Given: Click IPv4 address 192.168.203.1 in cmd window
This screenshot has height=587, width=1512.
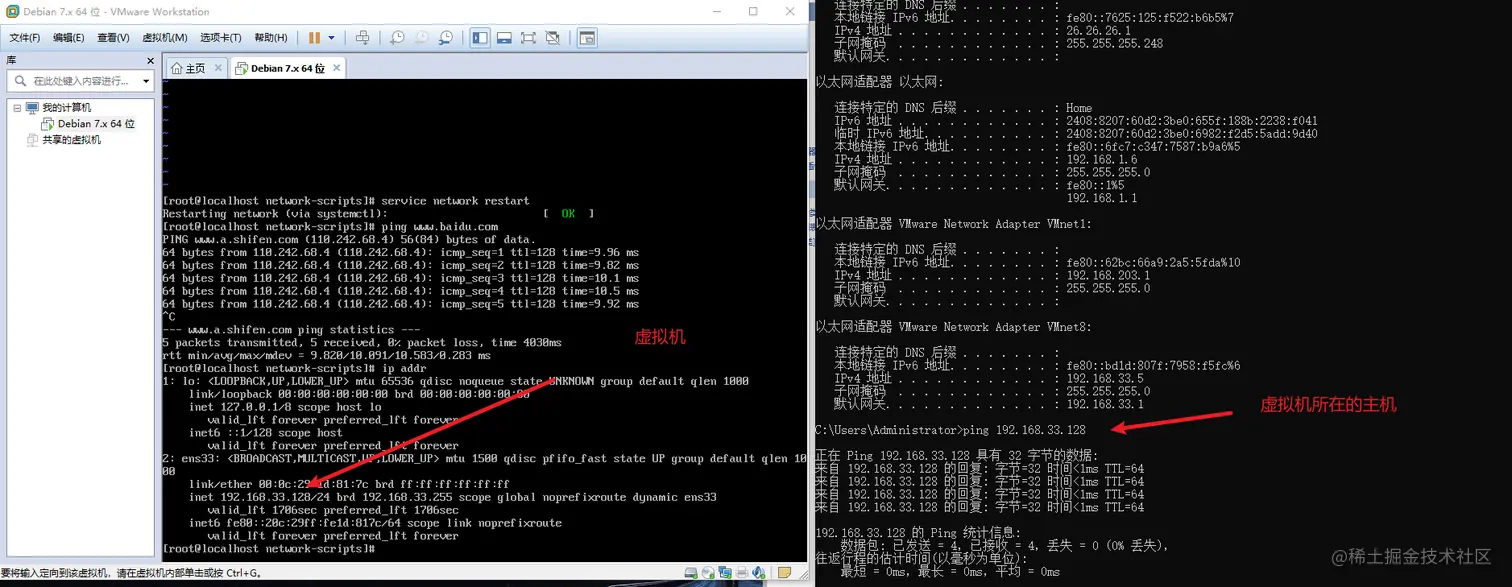Looking at the screenshot, I should click(1108, 275).
